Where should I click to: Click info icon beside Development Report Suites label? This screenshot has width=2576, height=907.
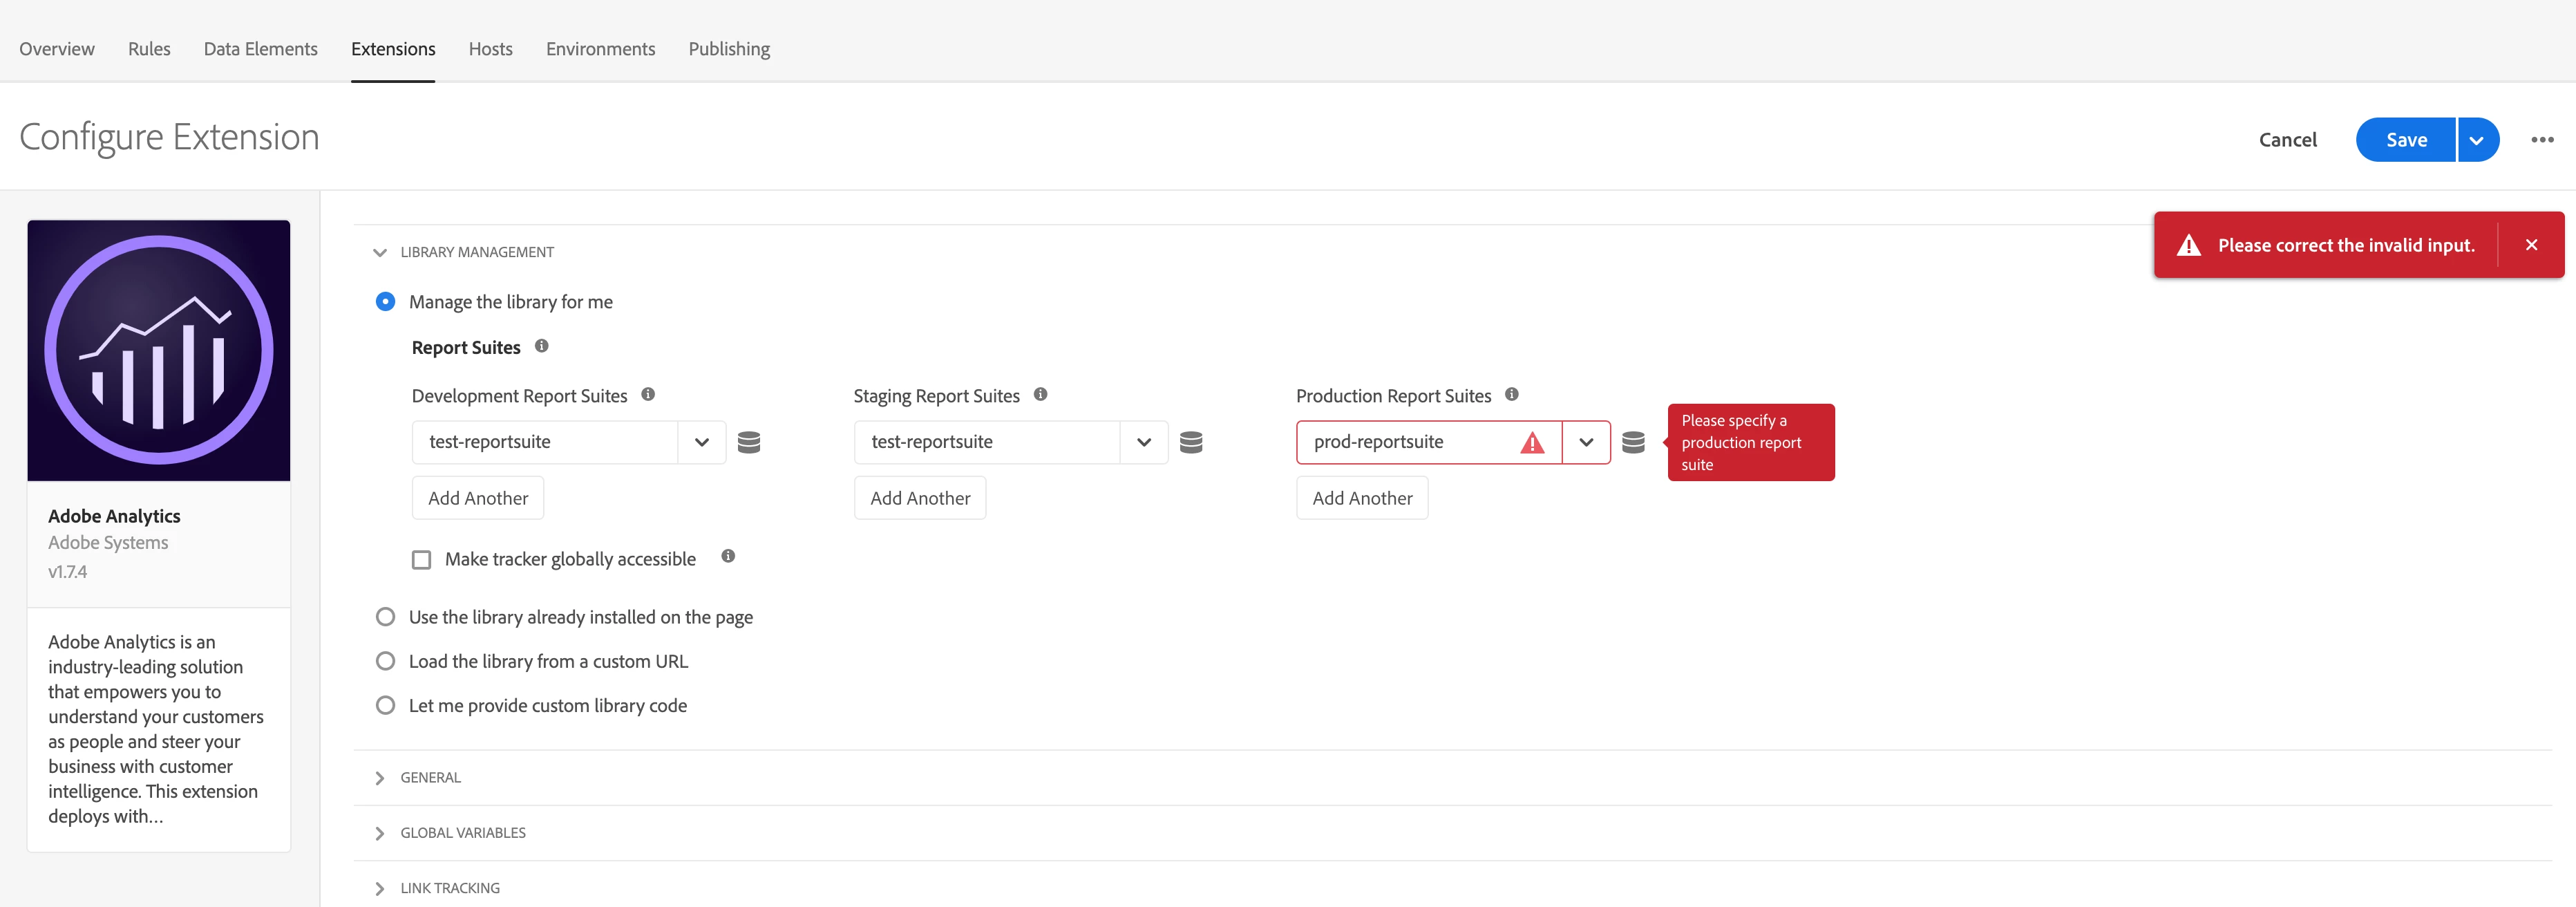click(x=648, y=394)
